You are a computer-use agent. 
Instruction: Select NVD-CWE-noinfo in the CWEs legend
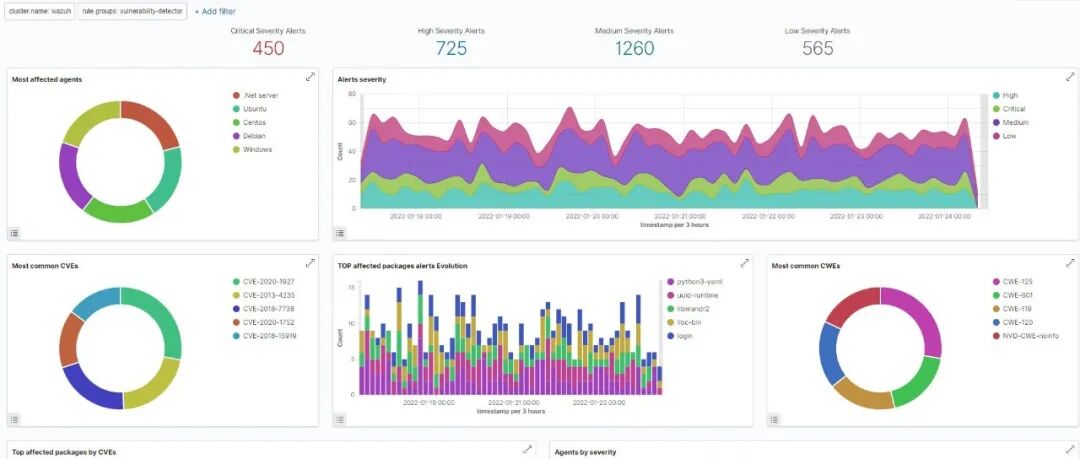pyautogui.click(x=1026, y=336)
